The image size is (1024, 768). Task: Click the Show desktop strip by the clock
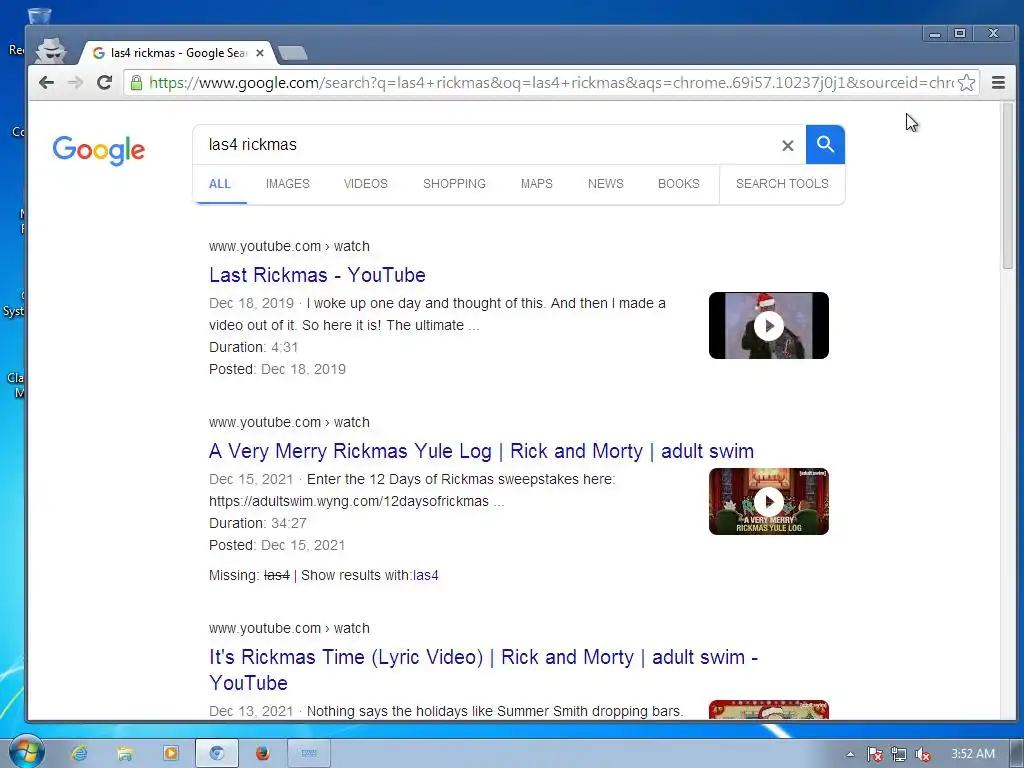coord(1017,753)
